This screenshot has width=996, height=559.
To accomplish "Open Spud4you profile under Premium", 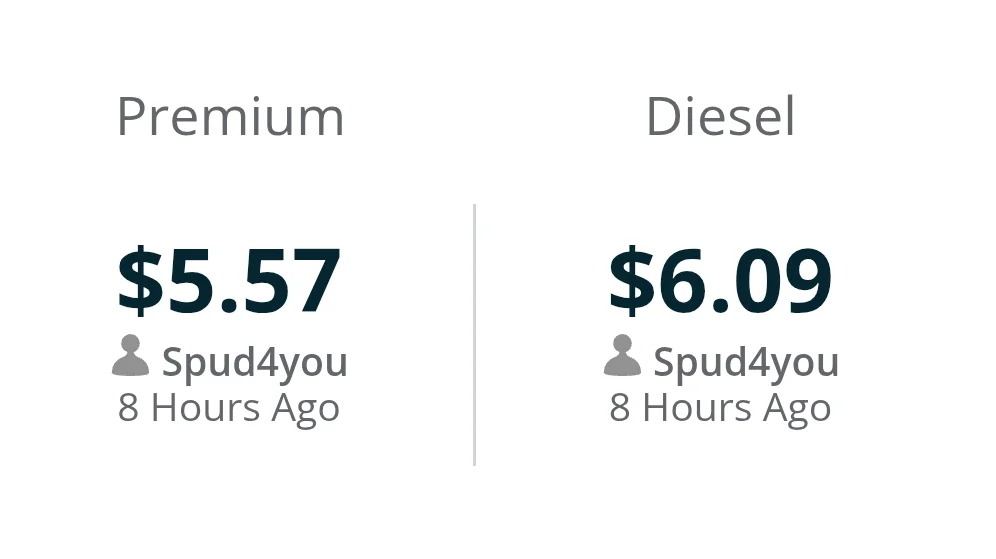I will [254, 362].
